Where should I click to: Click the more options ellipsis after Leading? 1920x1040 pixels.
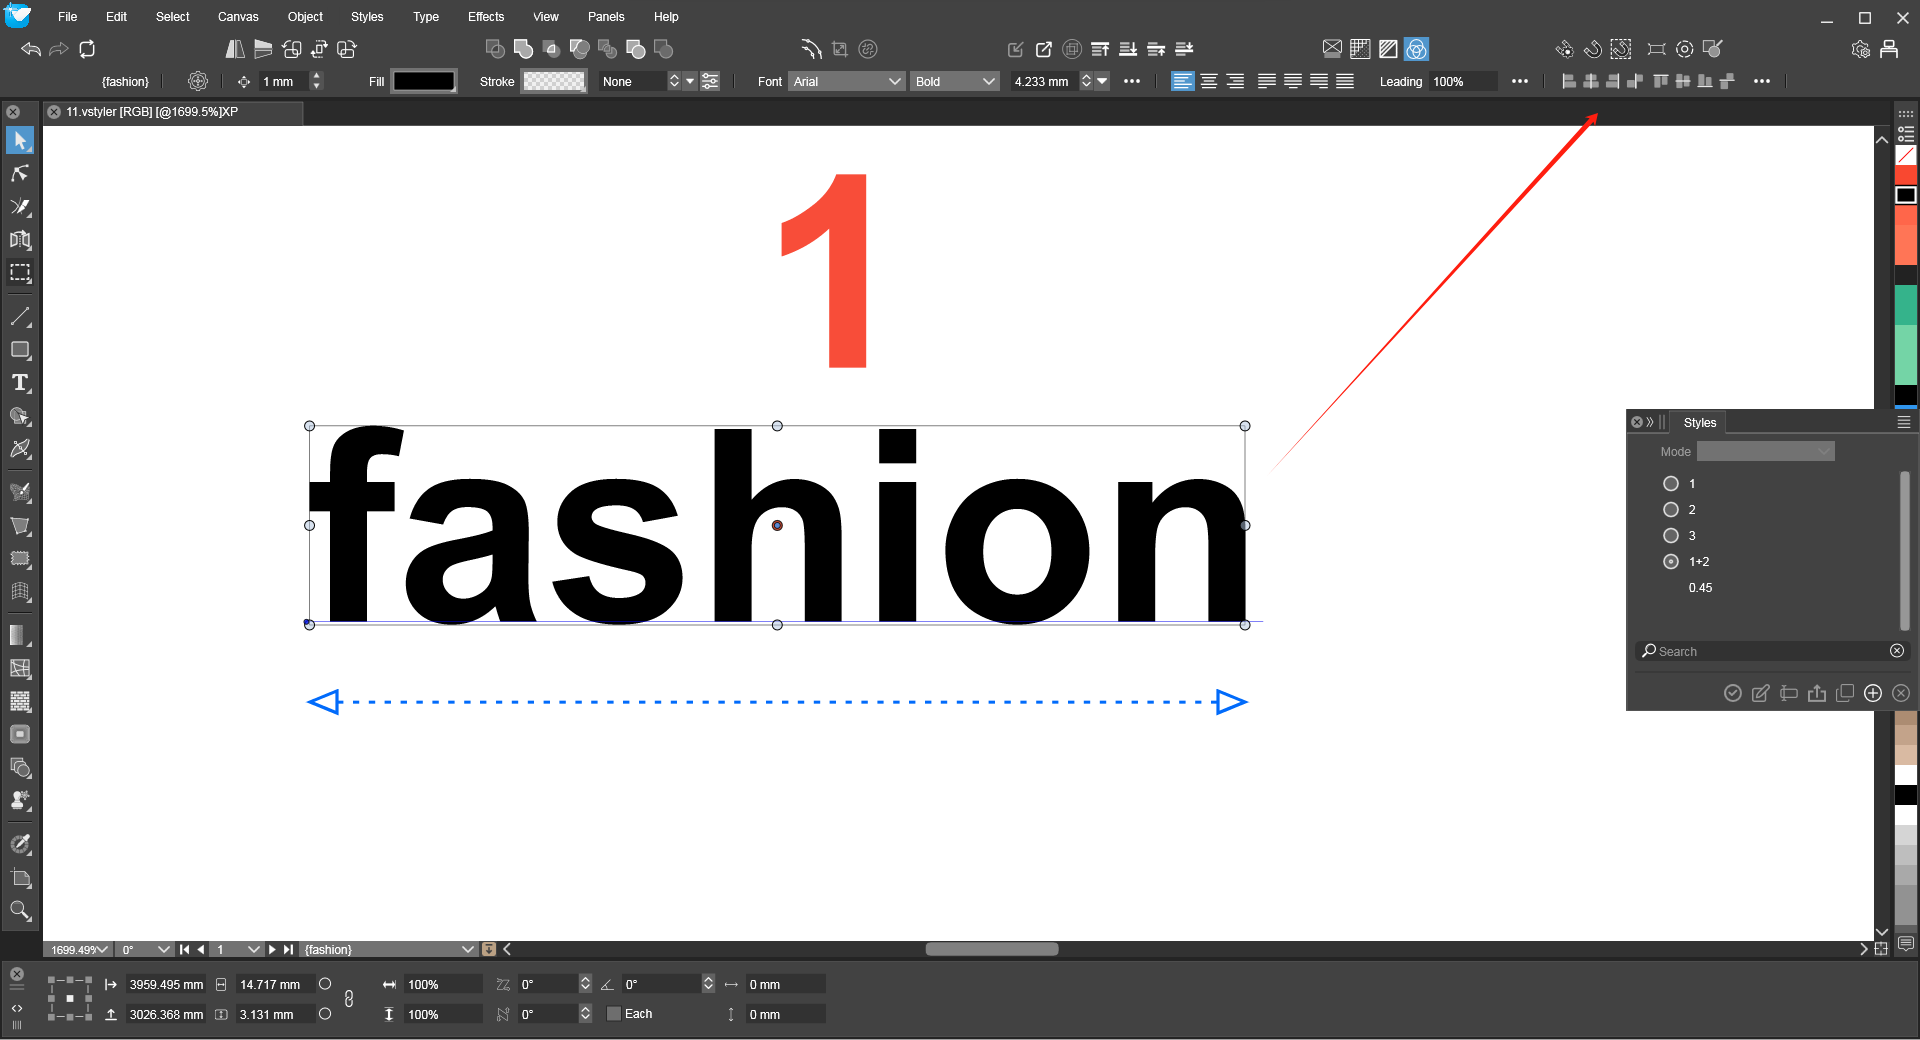[x=1520, y=81]
